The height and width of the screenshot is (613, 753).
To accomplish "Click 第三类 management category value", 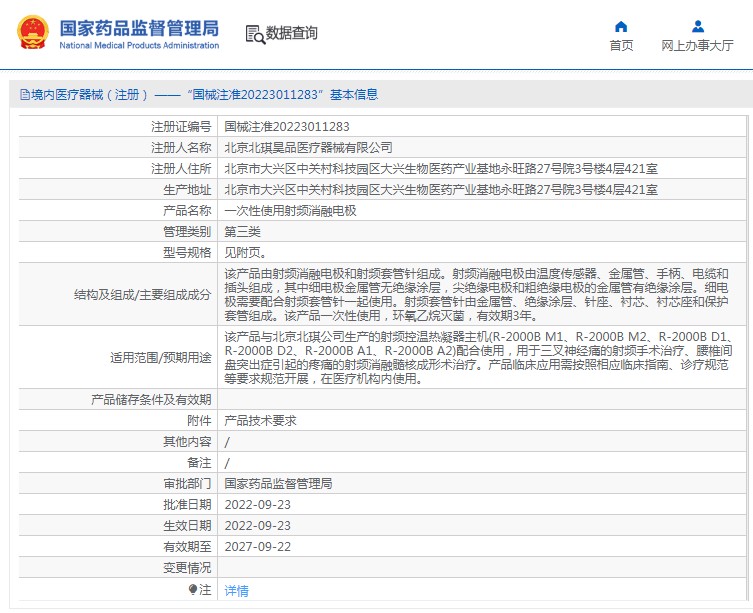I will [x=242, y=232].
